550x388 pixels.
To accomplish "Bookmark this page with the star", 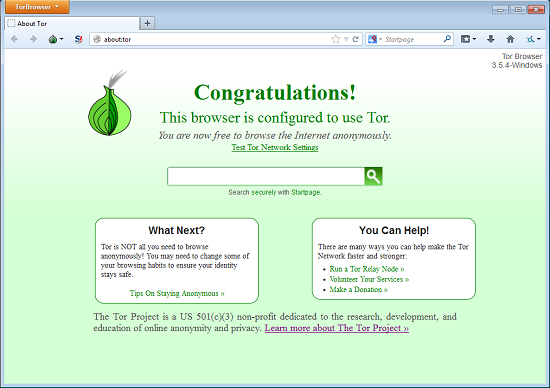I will coord(335,39).
